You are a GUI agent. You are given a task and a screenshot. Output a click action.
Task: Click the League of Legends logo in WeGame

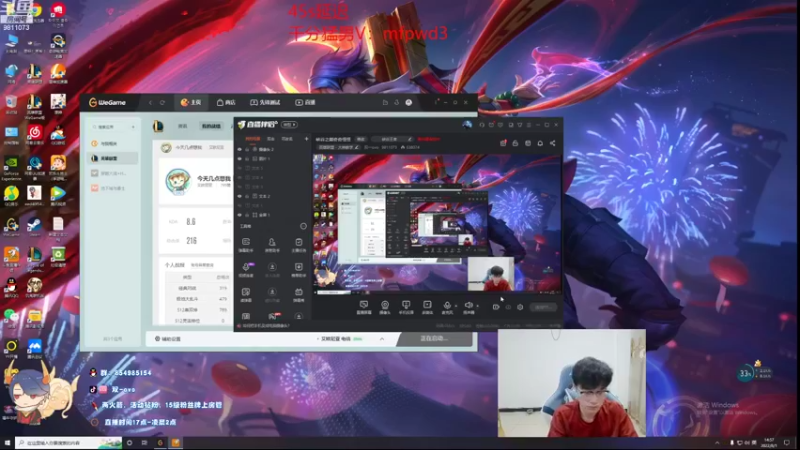click(158, 126)
